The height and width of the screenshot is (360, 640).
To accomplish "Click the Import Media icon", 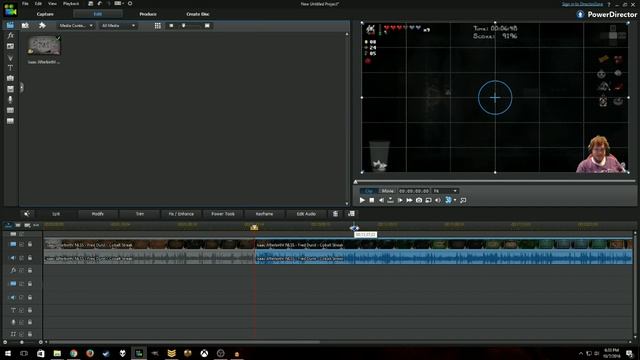I will (25, 25).
